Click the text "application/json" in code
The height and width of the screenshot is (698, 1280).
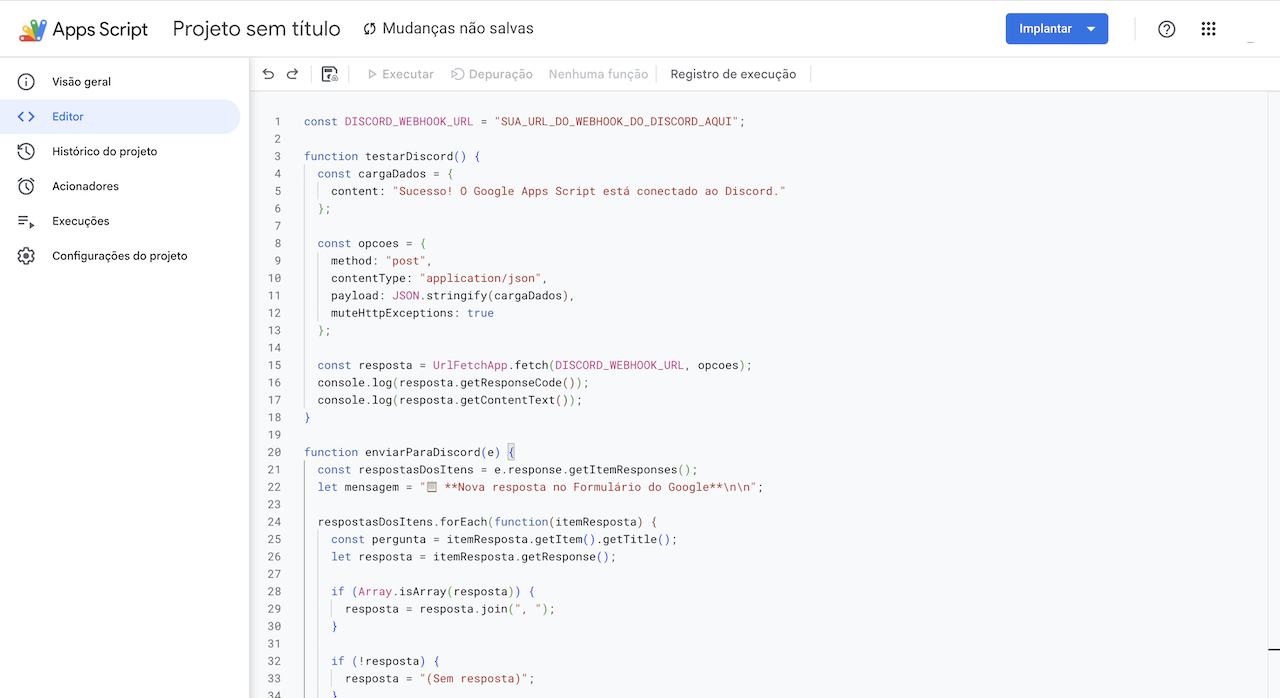(x=480, y=278)
